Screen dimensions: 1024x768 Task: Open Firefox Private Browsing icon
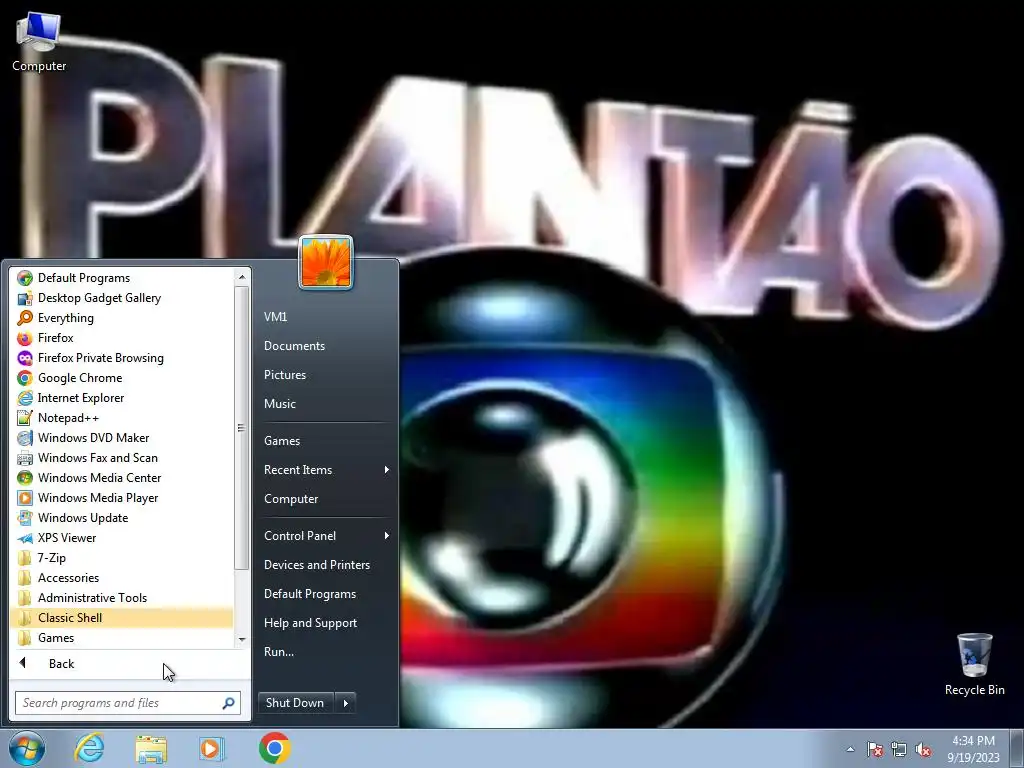click(x=25, y=359)
